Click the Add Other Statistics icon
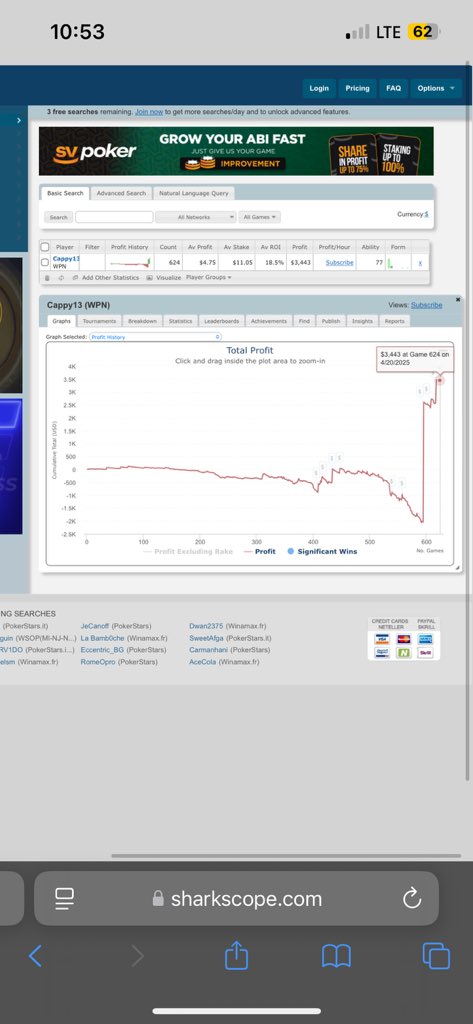The height and width of the screenshot is (1024, 473). coord(75,278)
